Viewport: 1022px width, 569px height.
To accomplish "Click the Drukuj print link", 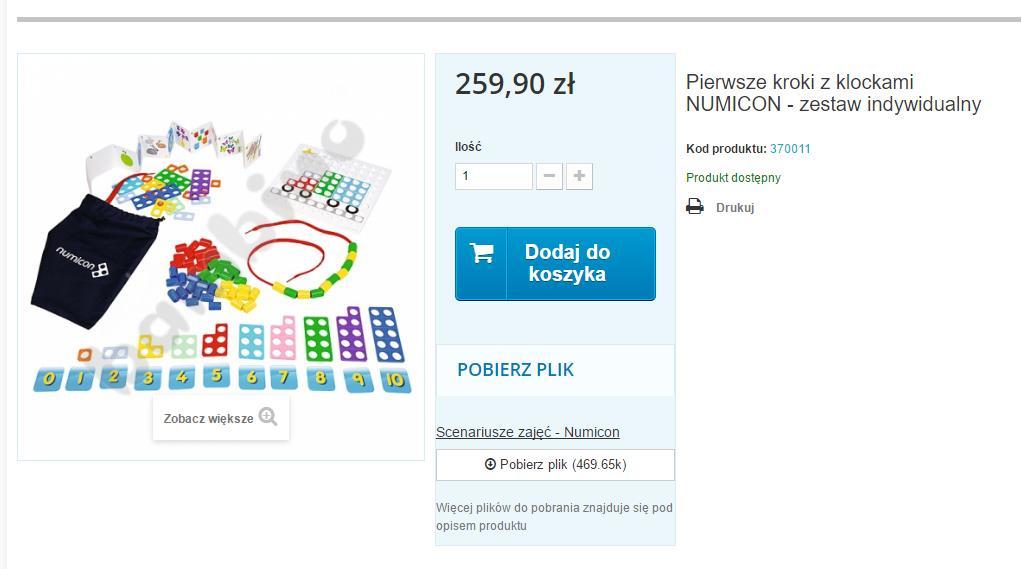I will 735,208.
